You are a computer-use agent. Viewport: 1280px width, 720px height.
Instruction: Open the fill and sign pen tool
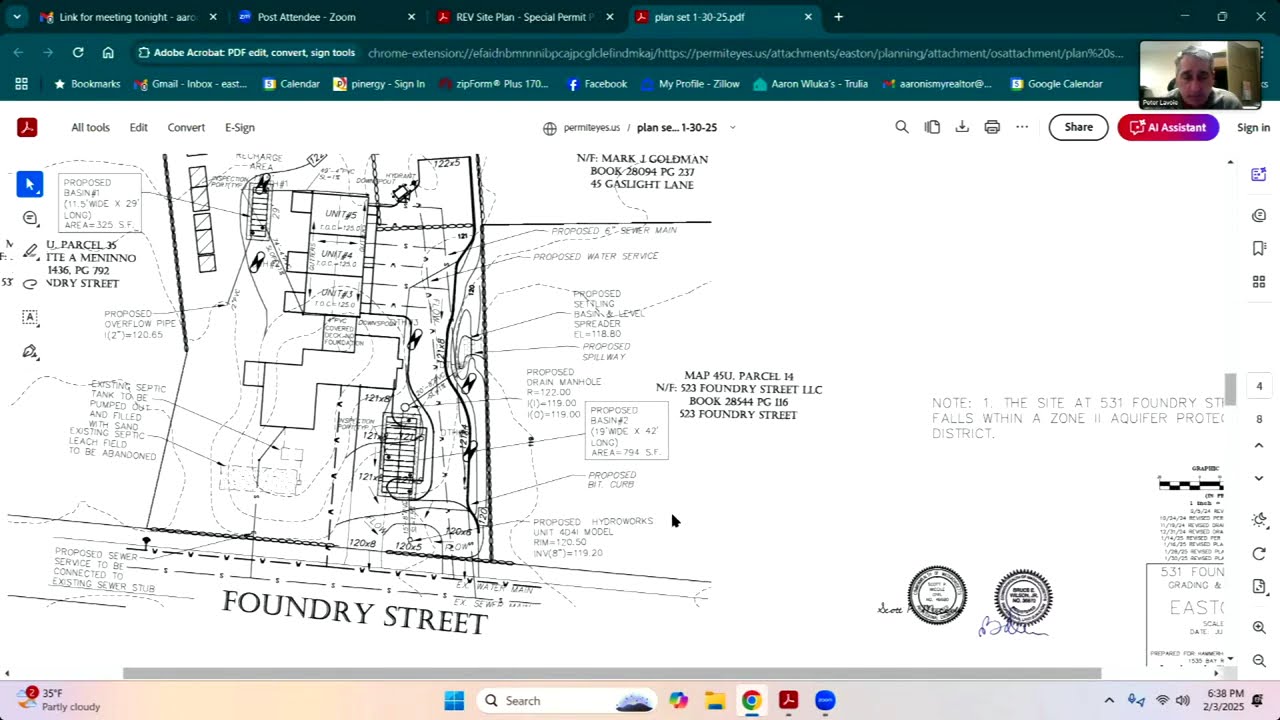[30, 351]
